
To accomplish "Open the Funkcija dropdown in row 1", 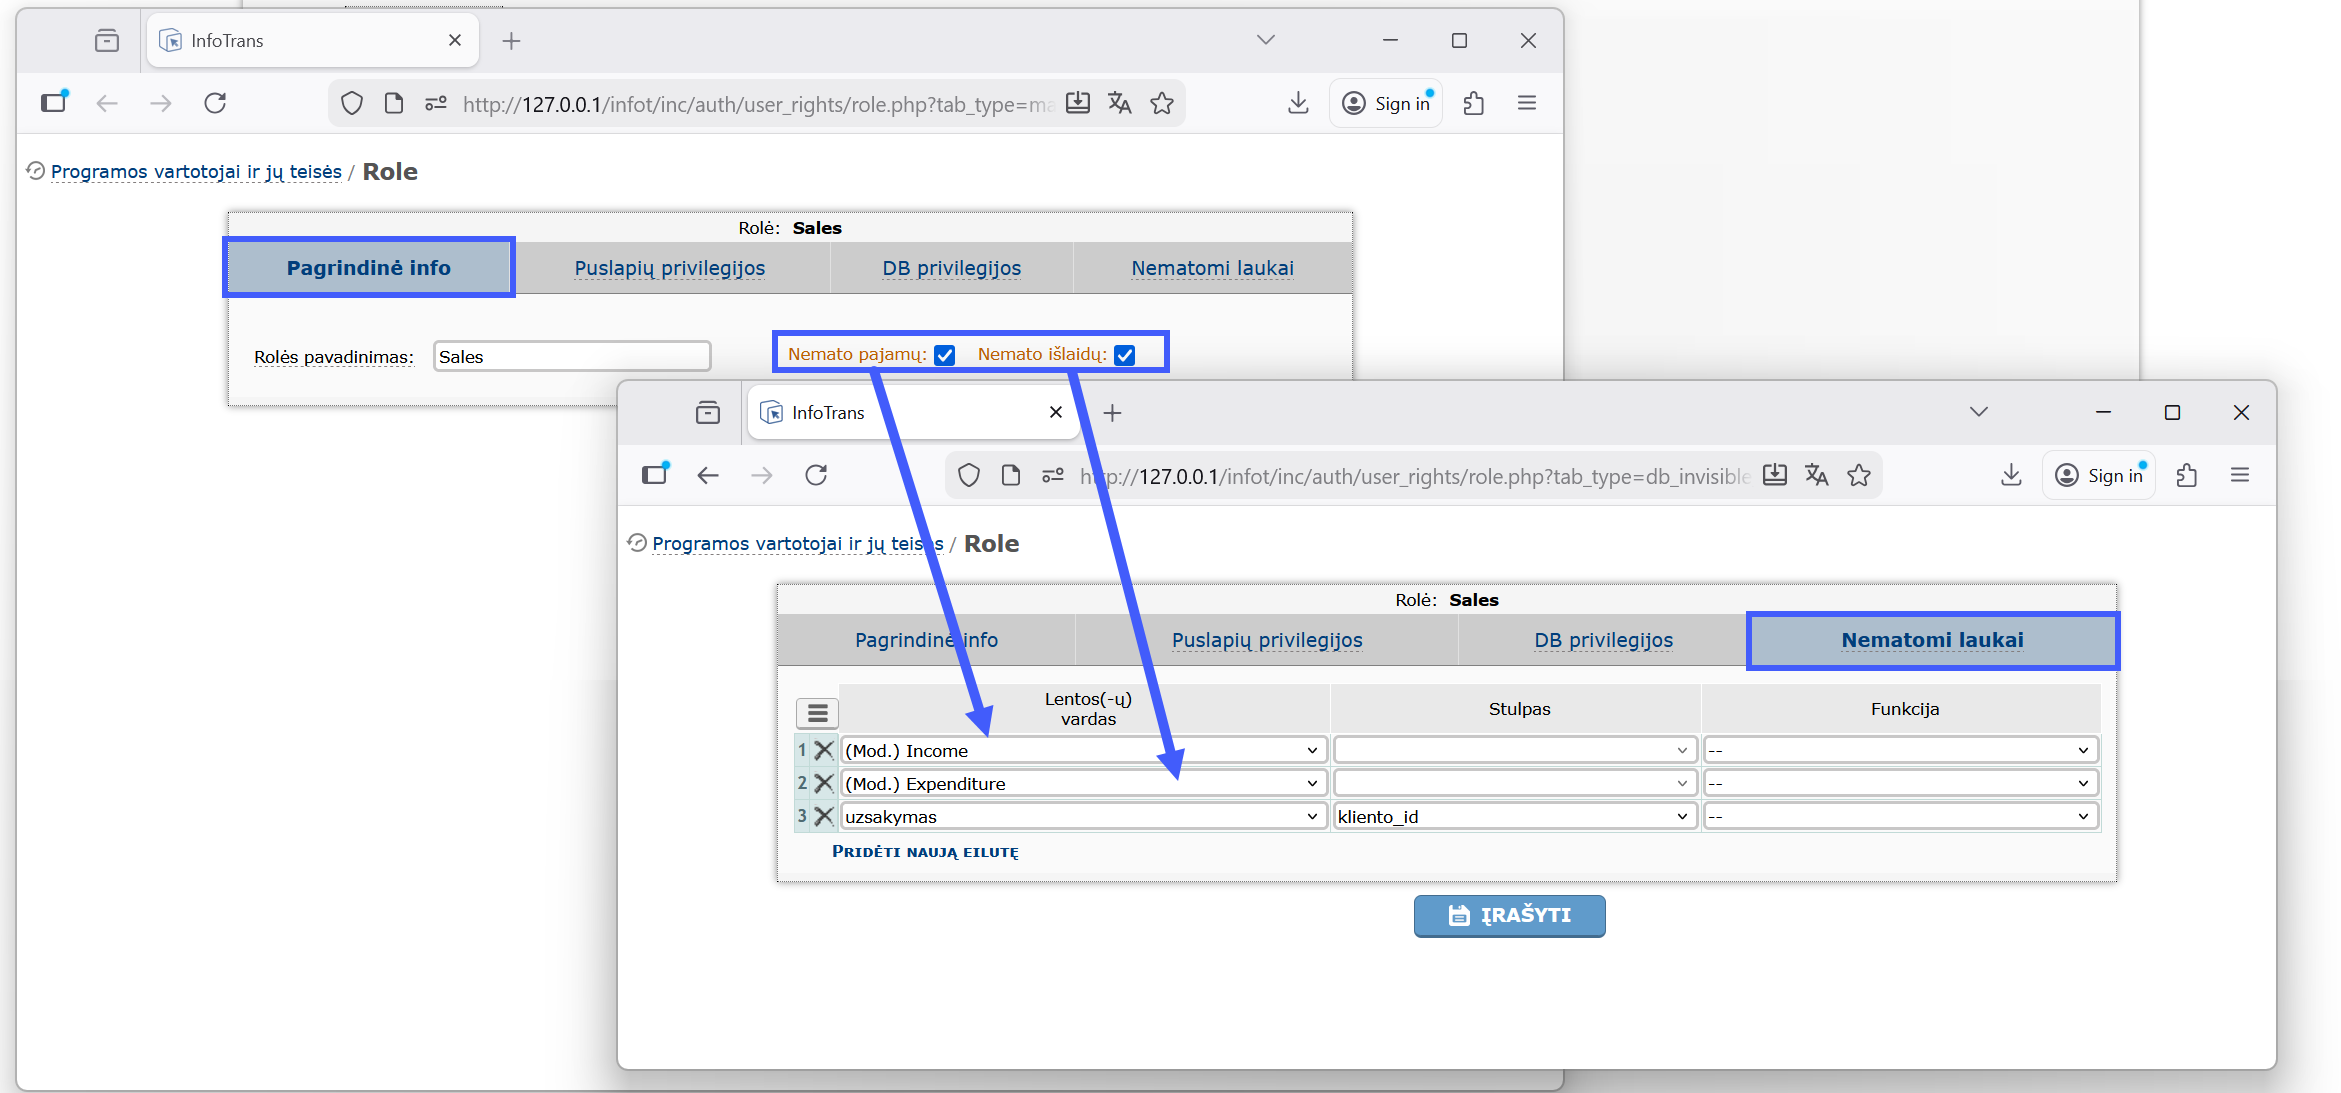I will tap(1900, 750).
